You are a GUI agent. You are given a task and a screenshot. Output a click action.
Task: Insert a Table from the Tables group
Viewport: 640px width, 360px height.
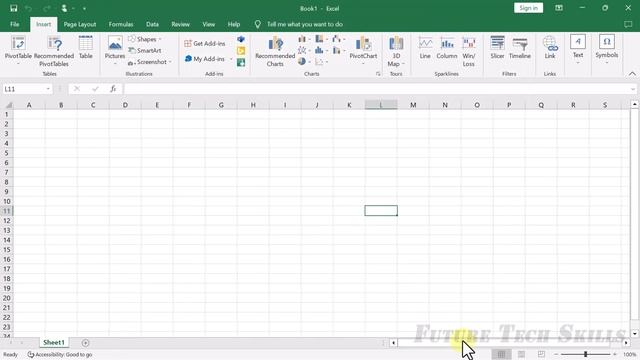pyautogui.click(x=85, y=47)
